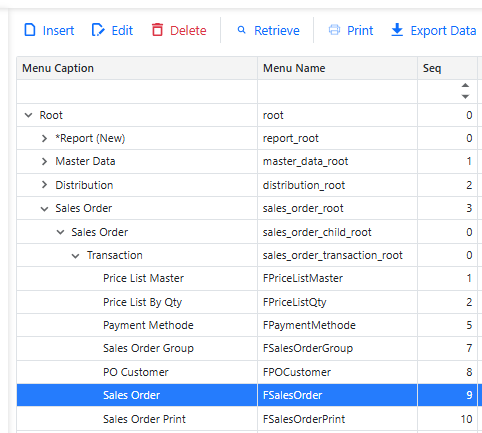Screen dimensions: 482x433
Task: Select the *Report (New) row label
Action: click(x=90, y=138)
